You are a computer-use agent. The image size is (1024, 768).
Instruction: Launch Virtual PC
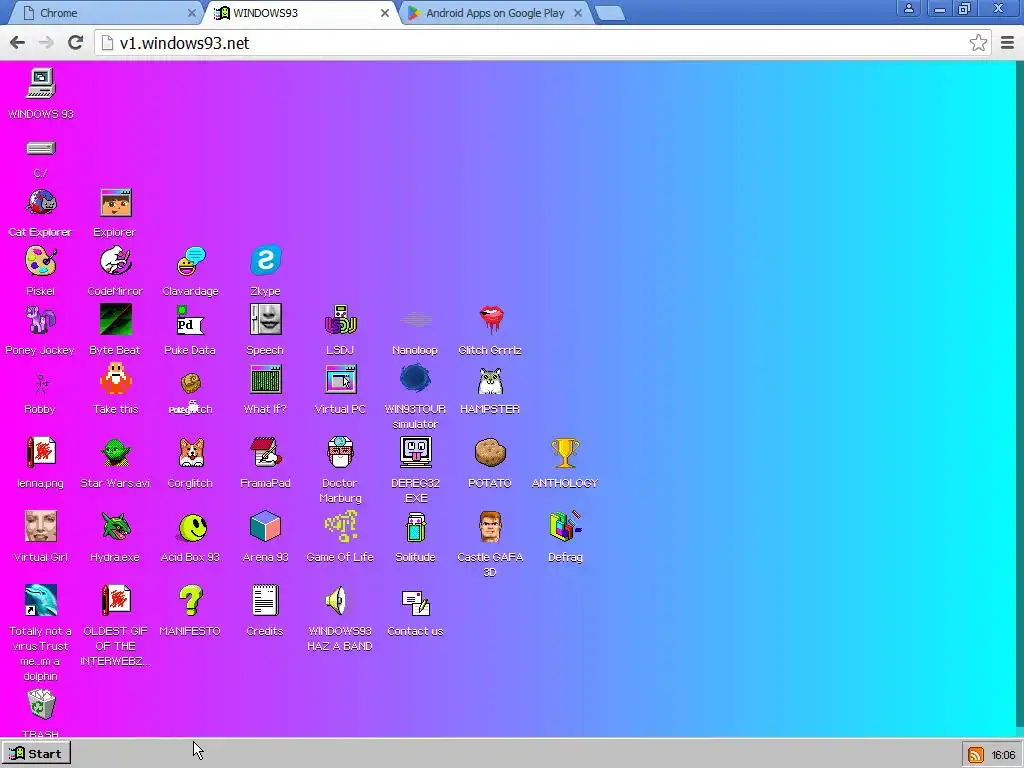click(x=340, y=379)
